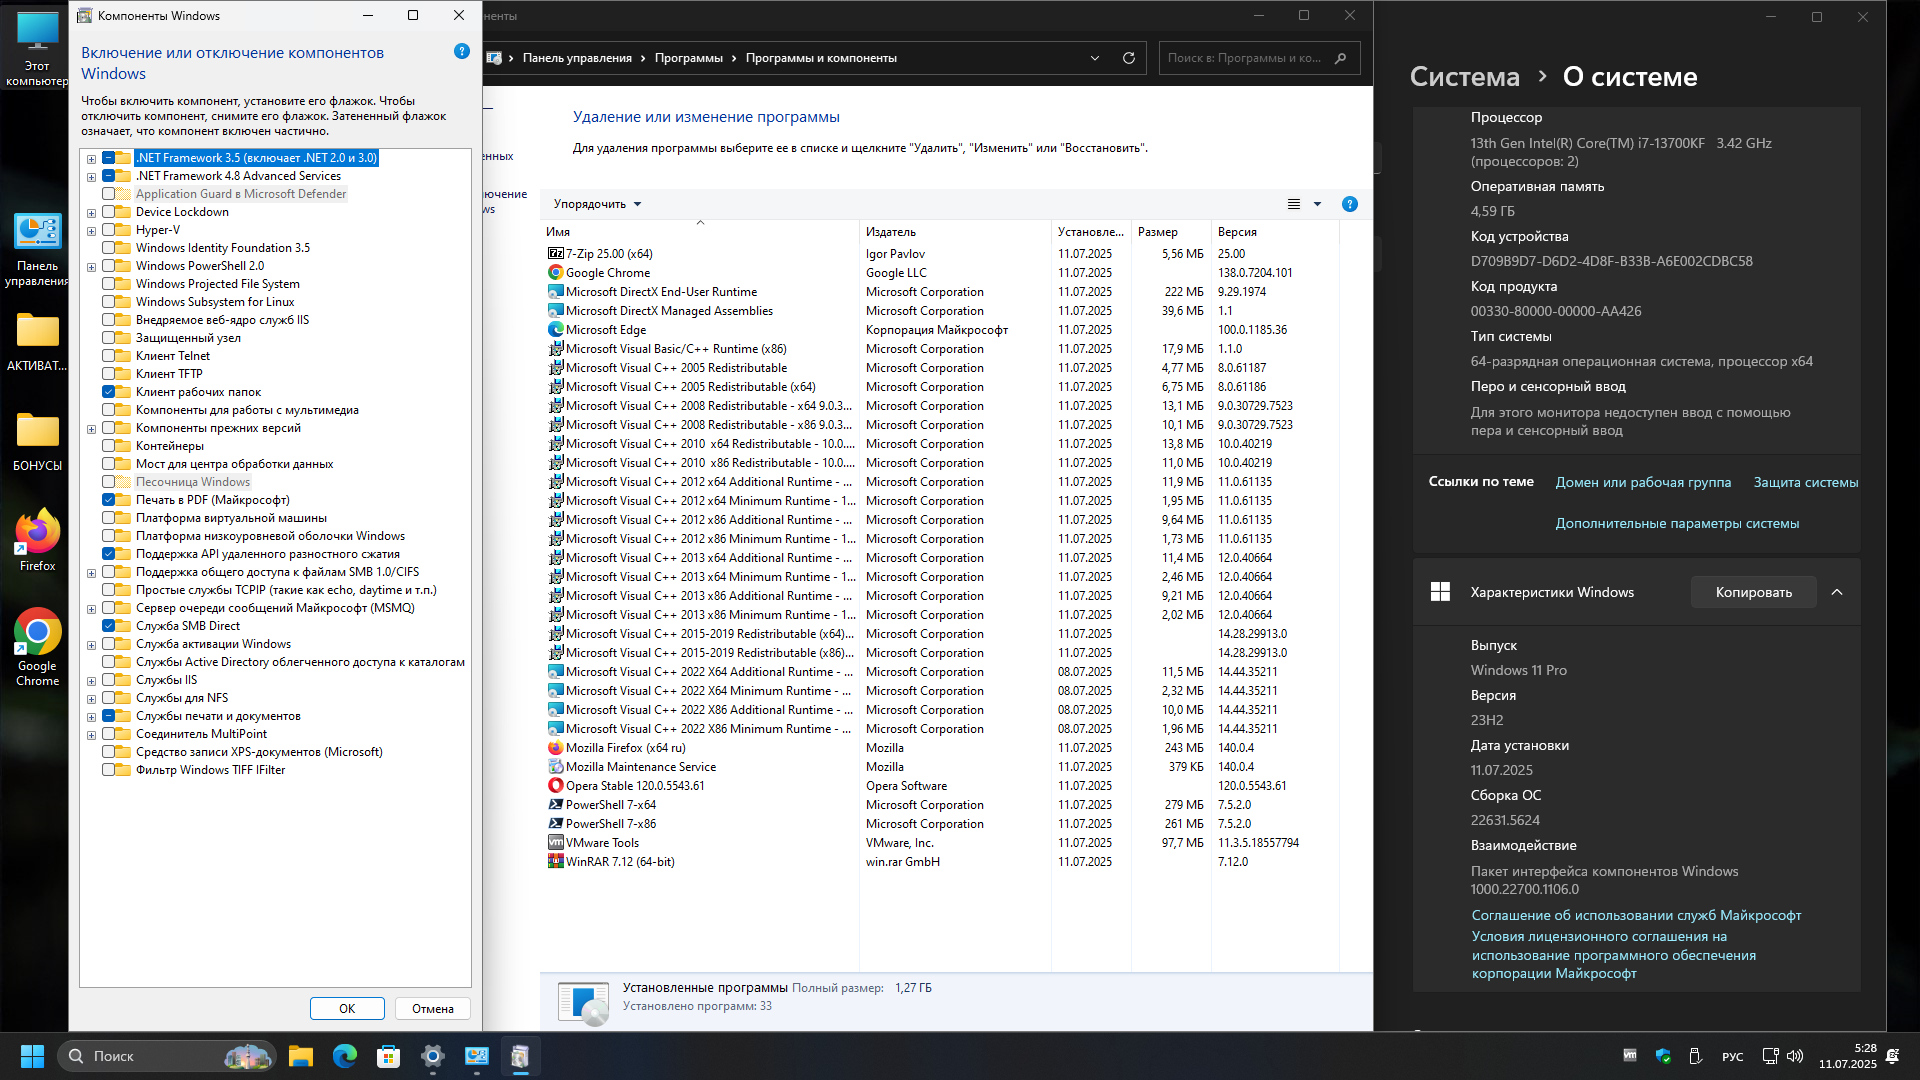
Task: Expand the Службы IIS node
Action: (91, 681)
